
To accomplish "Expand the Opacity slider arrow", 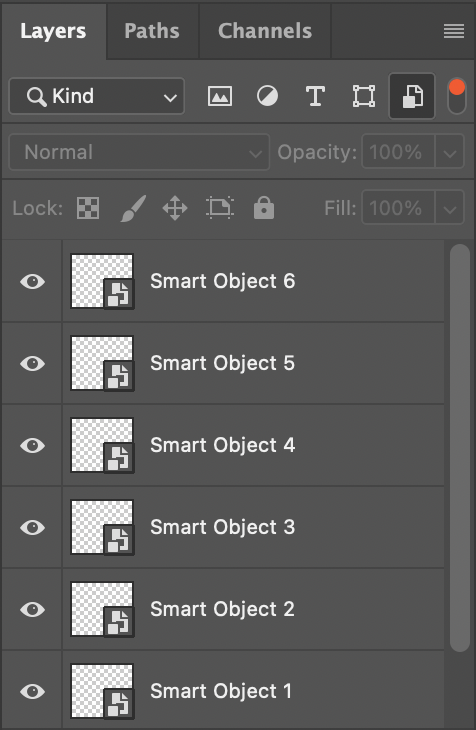I will 450,152.
